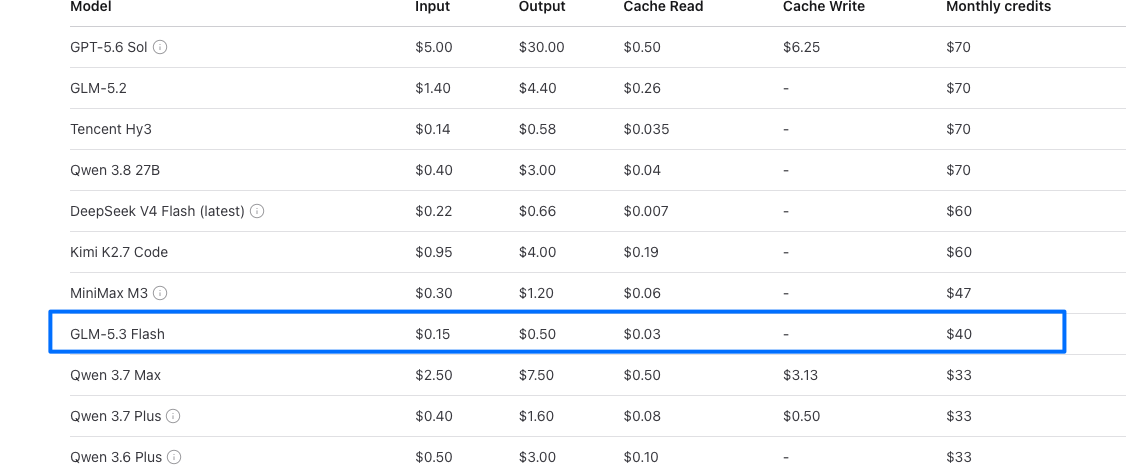Click the Monthly credits column header
Viewport: 1142px width, 467px height.
[999, 7]
